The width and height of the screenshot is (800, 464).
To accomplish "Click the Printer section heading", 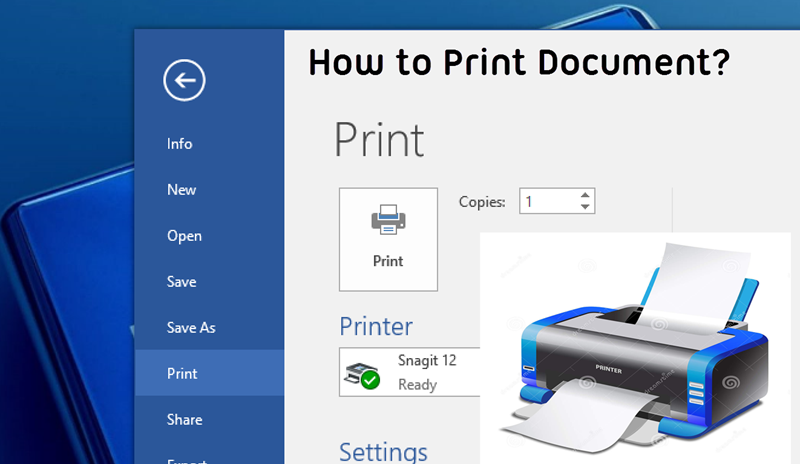I will [x=376, y=326].
